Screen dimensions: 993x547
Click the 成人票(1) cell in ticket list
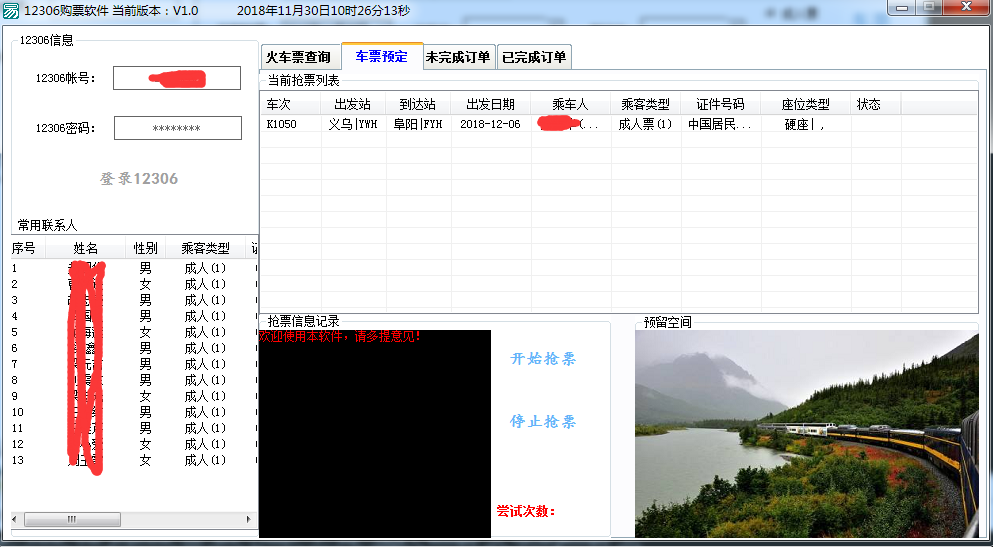(x=645, y=124)
